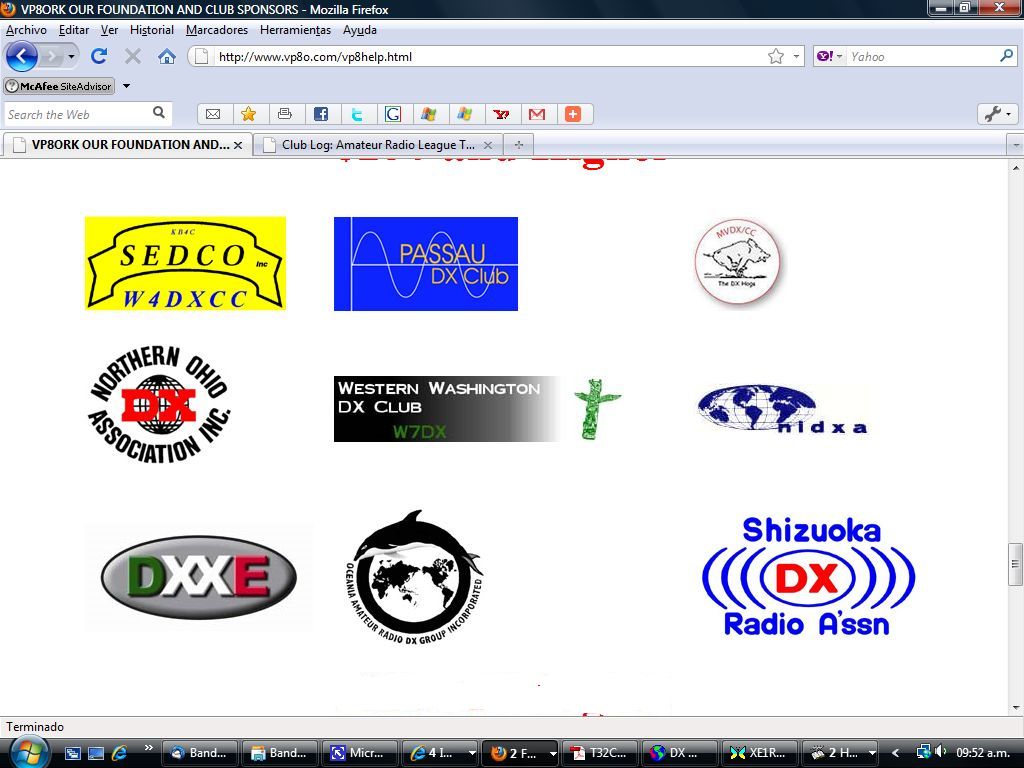Click the Yahoo search input field

click(922, 57)
